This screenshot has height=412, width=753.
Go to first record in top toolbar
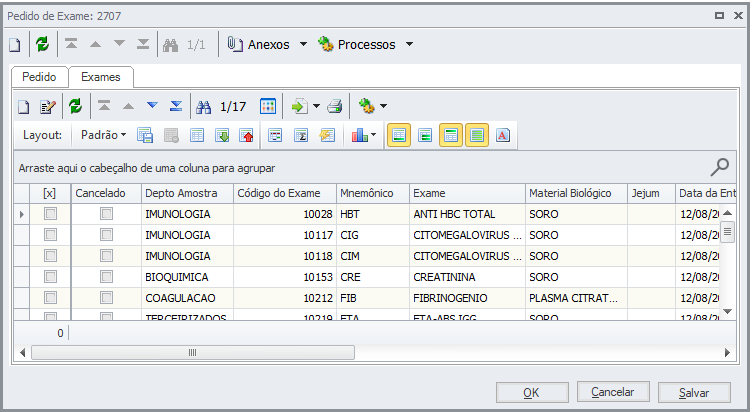tap(71, 44)
